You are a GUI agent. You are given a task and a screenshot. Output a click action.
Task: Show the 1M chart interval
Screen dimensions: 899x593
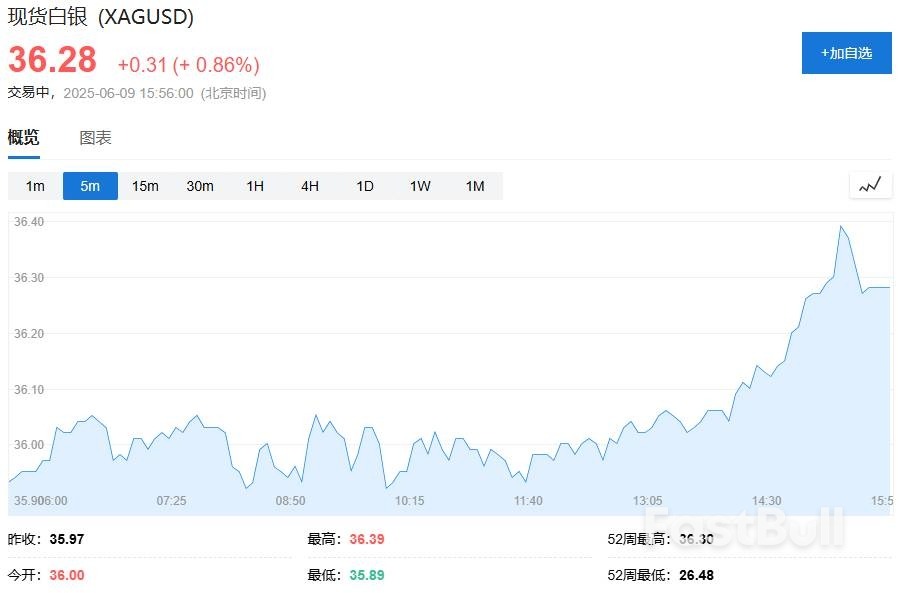475,186
